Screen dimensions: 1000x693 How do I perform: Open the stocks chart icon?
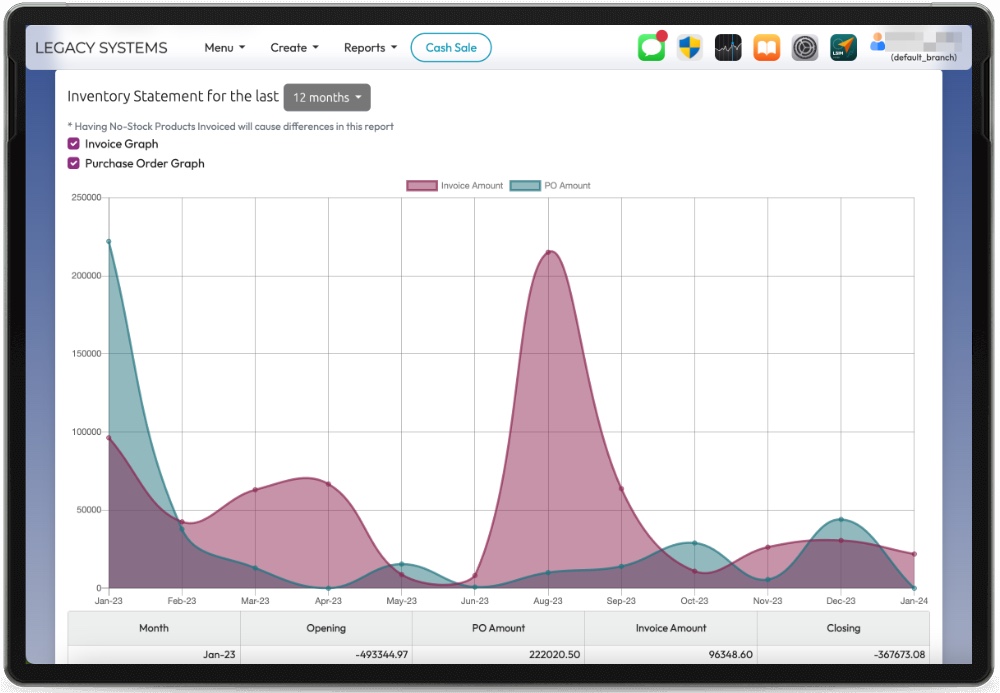point(728,48)
